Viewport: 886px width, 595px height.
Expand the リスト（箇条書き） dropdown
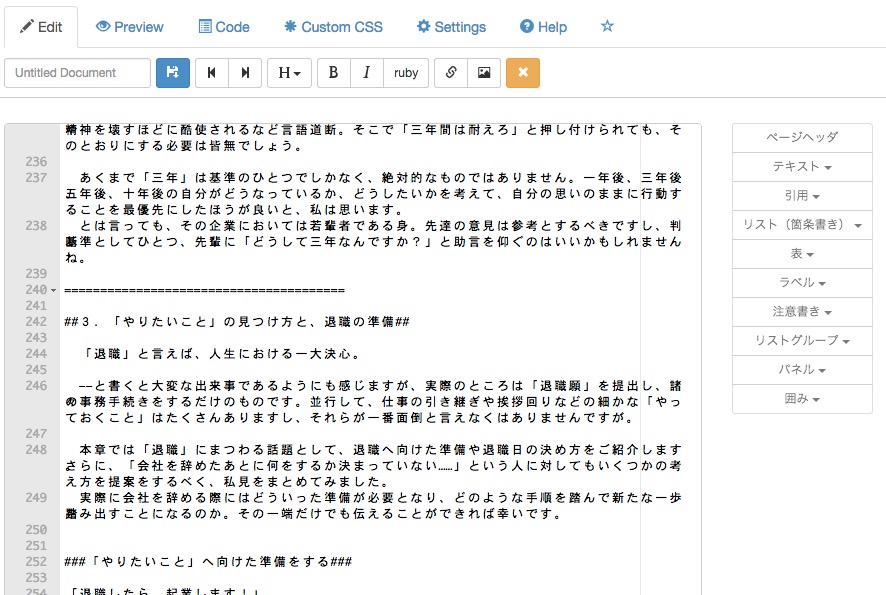point(802,225)
